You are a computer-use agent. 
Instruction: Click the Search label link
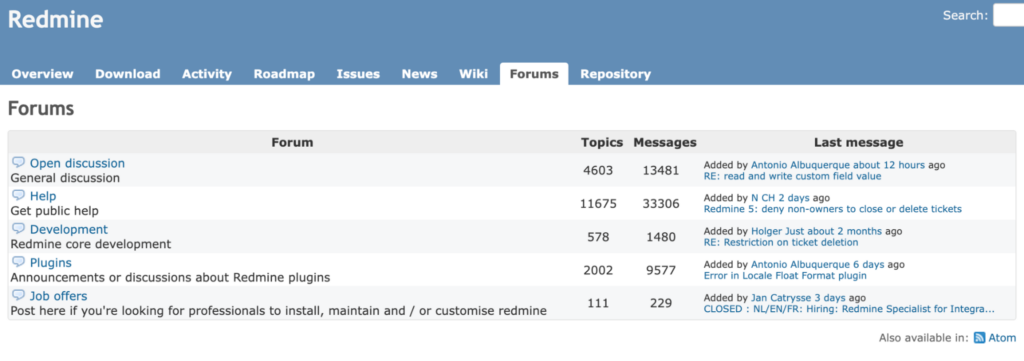pos(964,15)
